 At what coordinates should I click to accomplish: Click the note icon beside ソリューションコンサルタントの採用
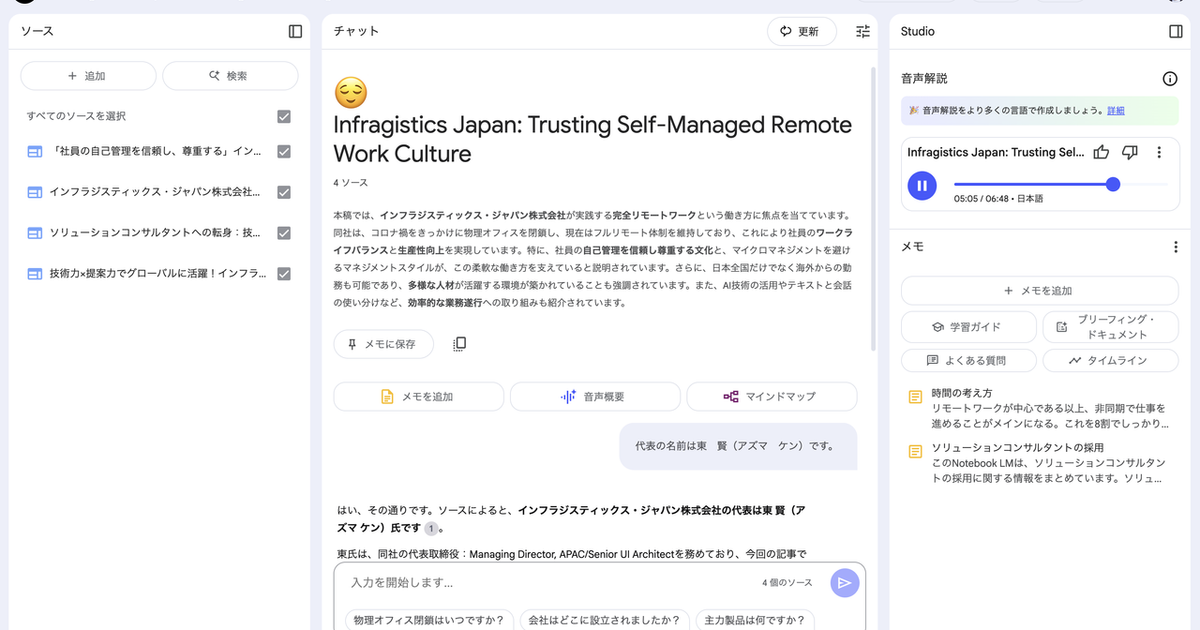pyautogui.click(x=915, y=452)
